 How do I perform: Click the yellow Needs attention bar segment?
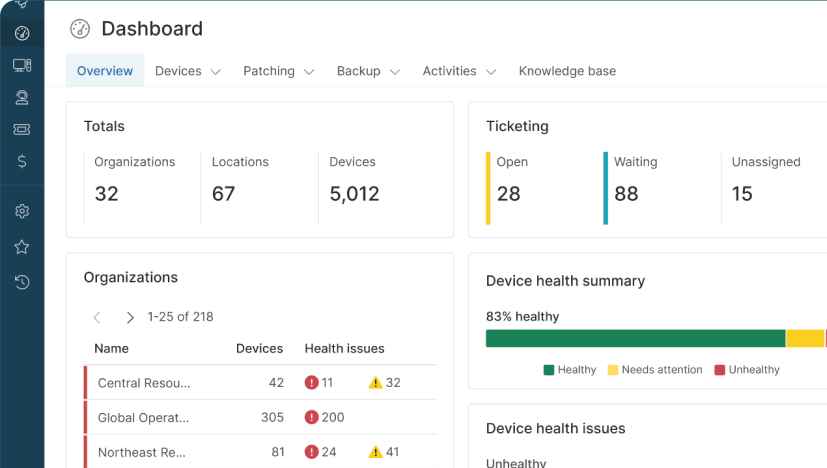(x=805, y=338)
